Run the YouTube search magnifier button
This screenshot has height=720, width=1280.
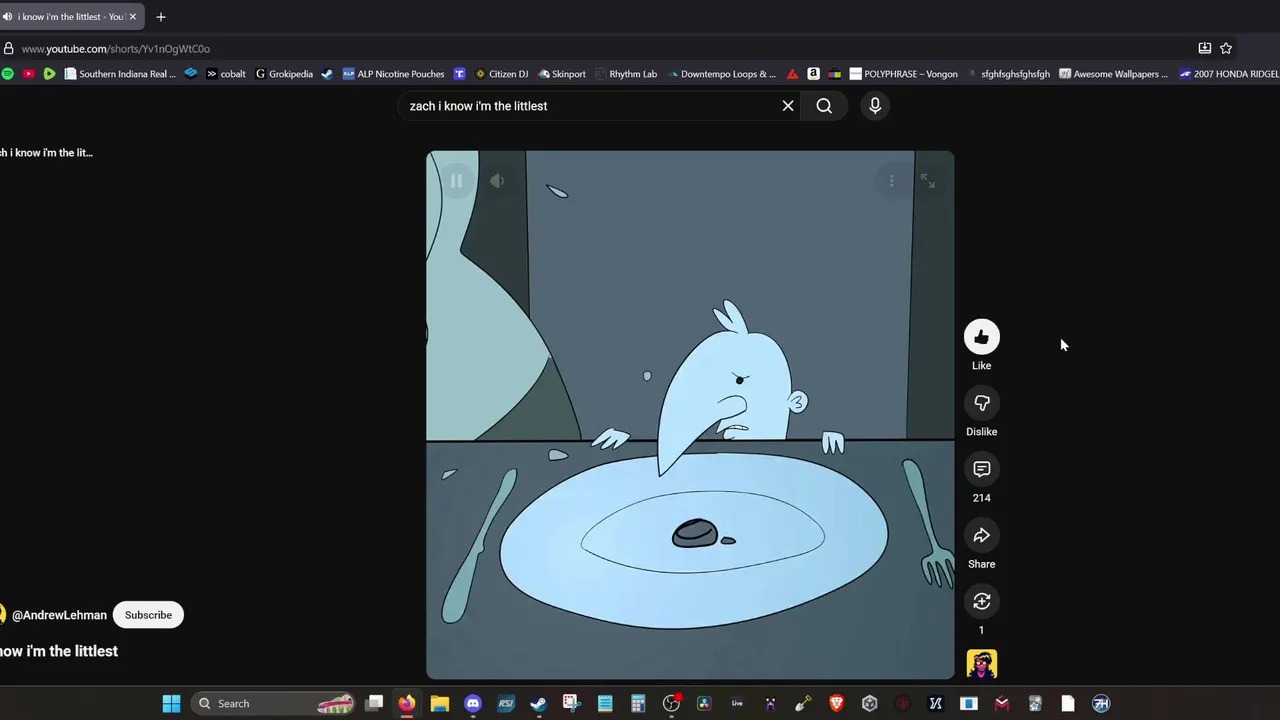[824, 106]
